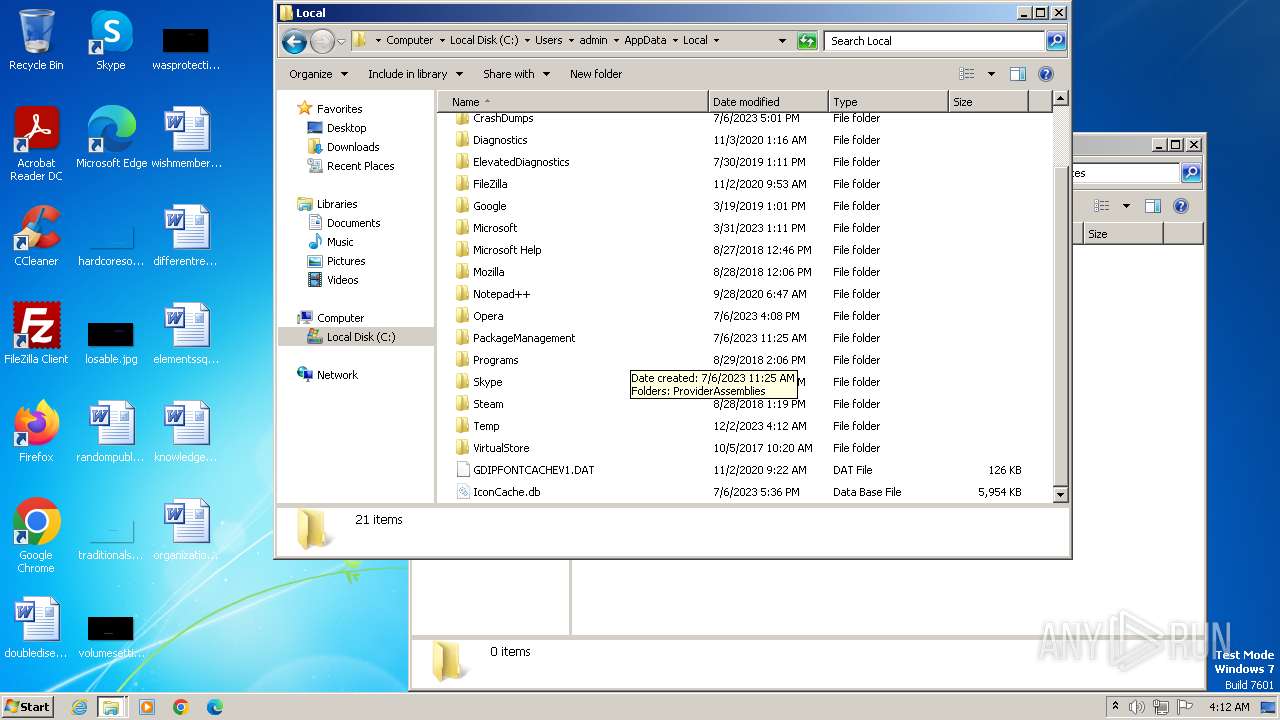Open recent pages dropdown next to Forward button
The image size is (1280, 720).
(x=341, y=41)
